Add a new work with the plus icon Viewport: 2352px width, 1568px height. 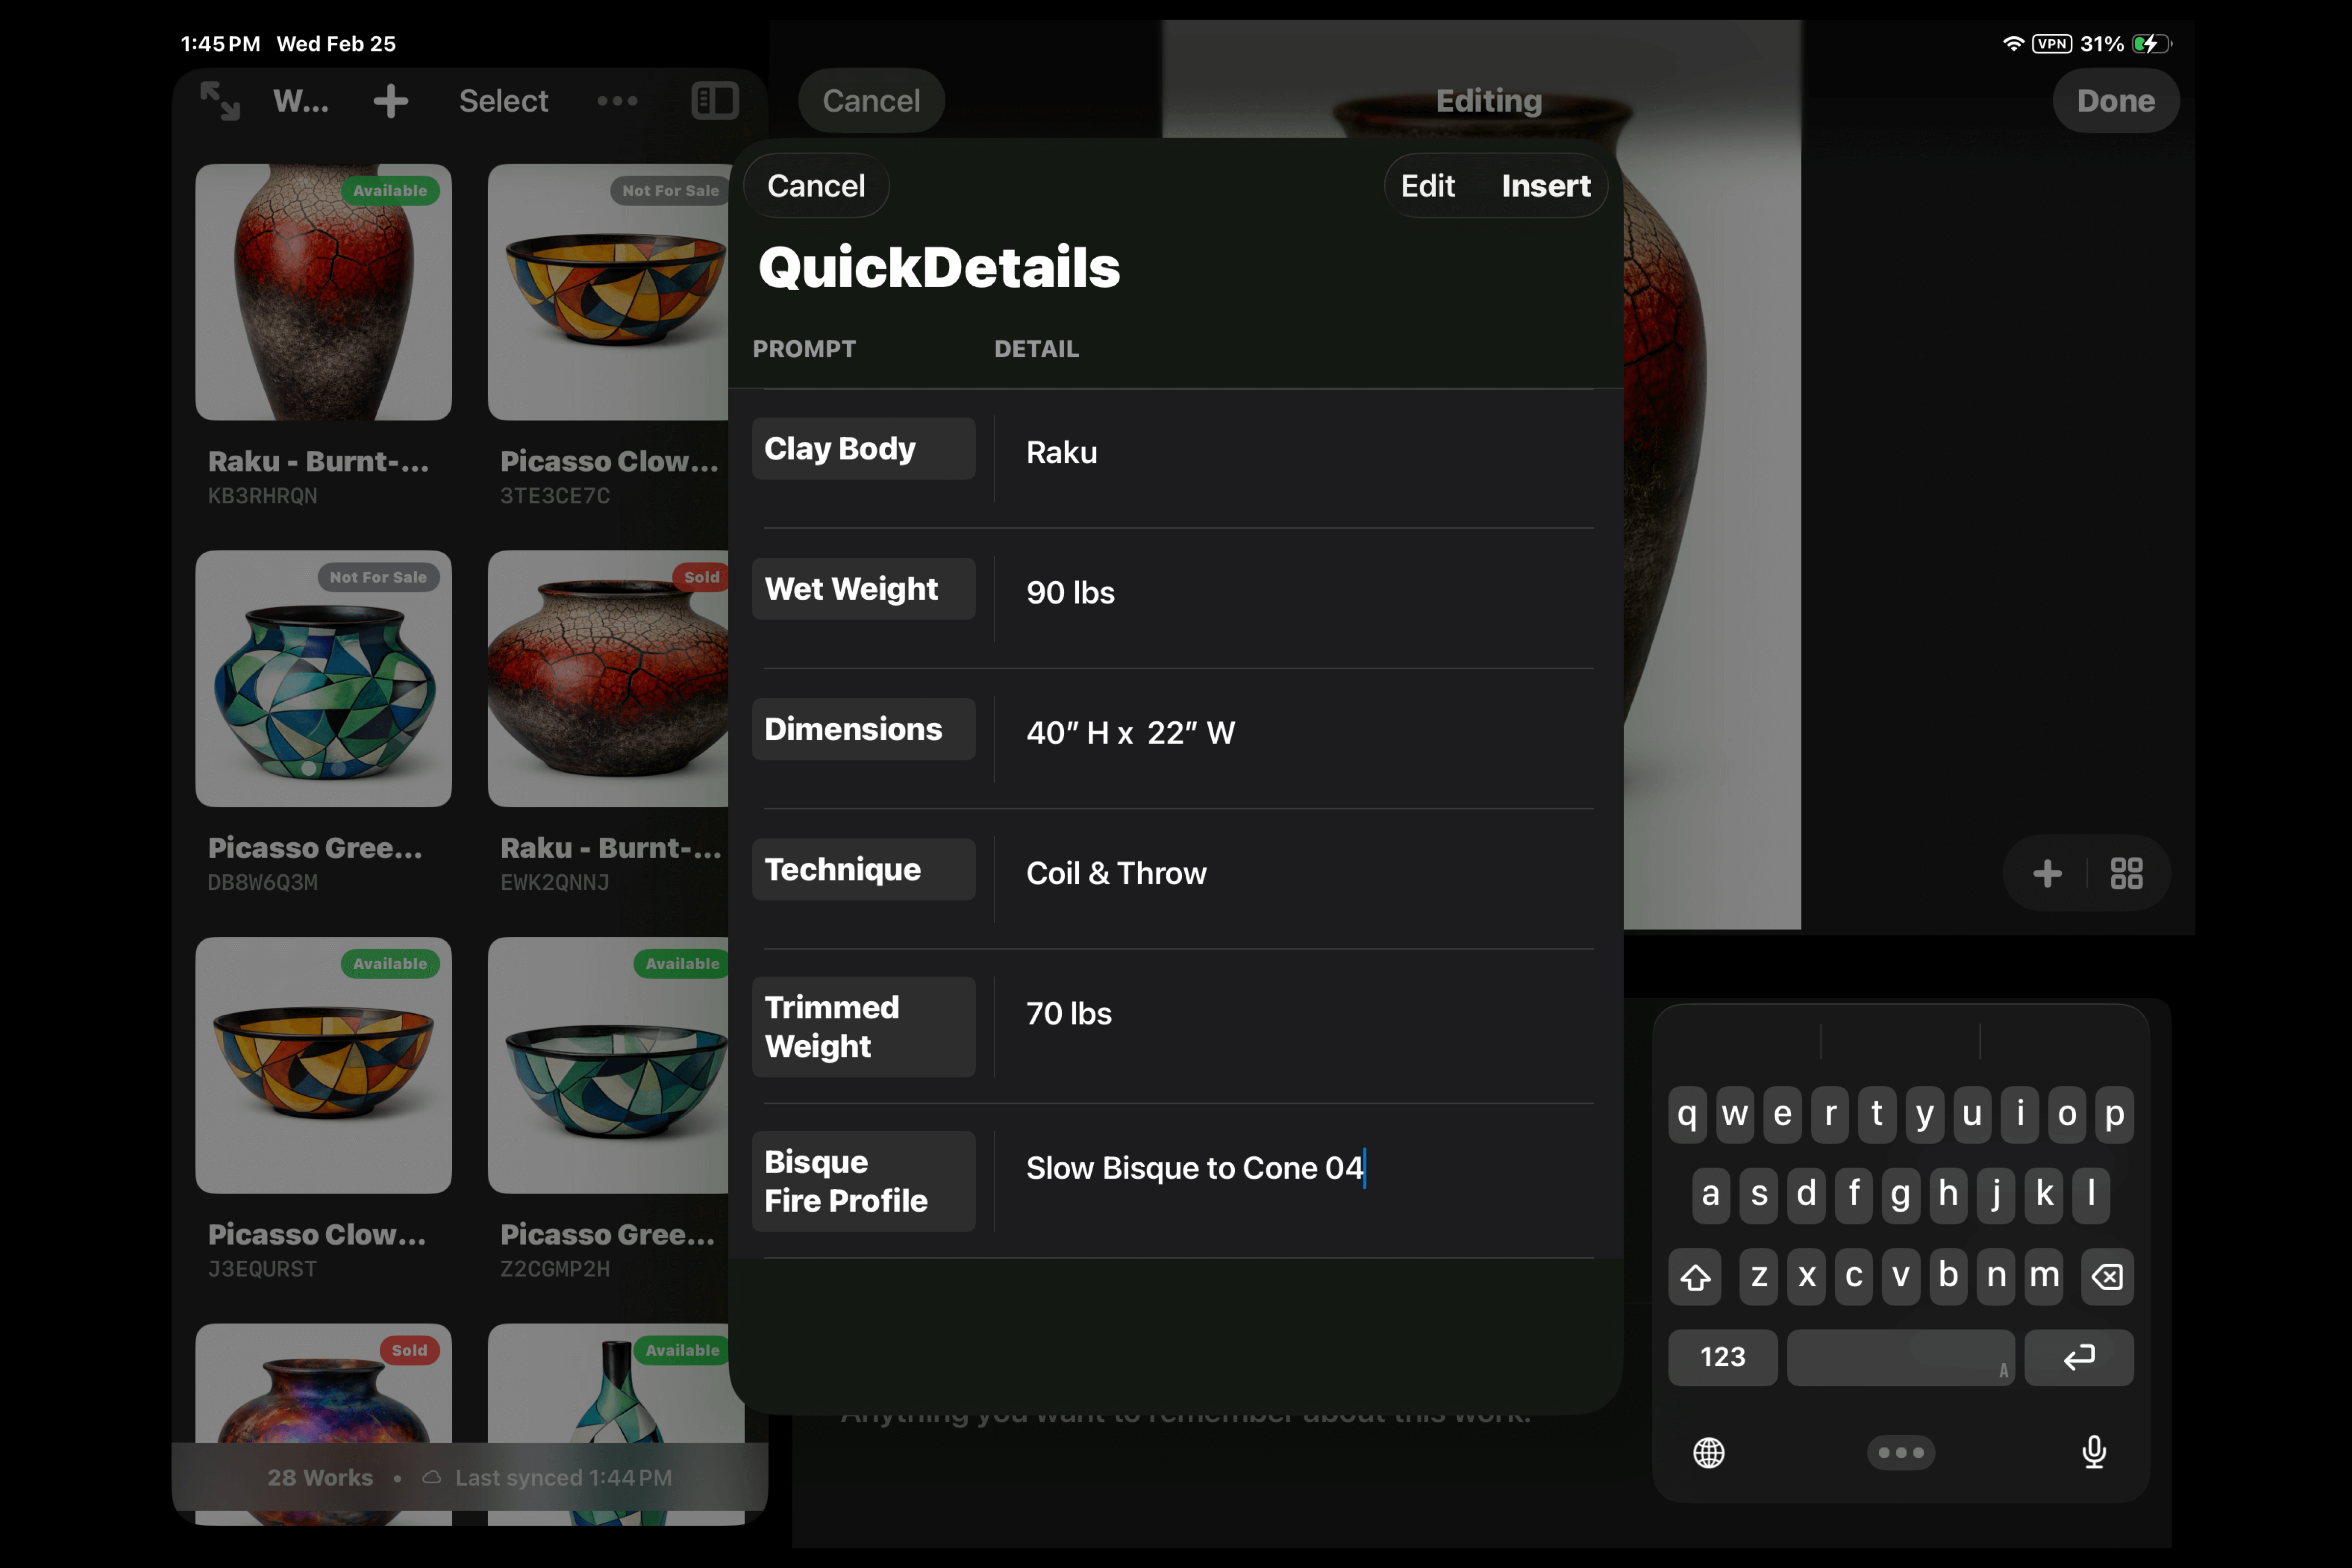(391, 100)
